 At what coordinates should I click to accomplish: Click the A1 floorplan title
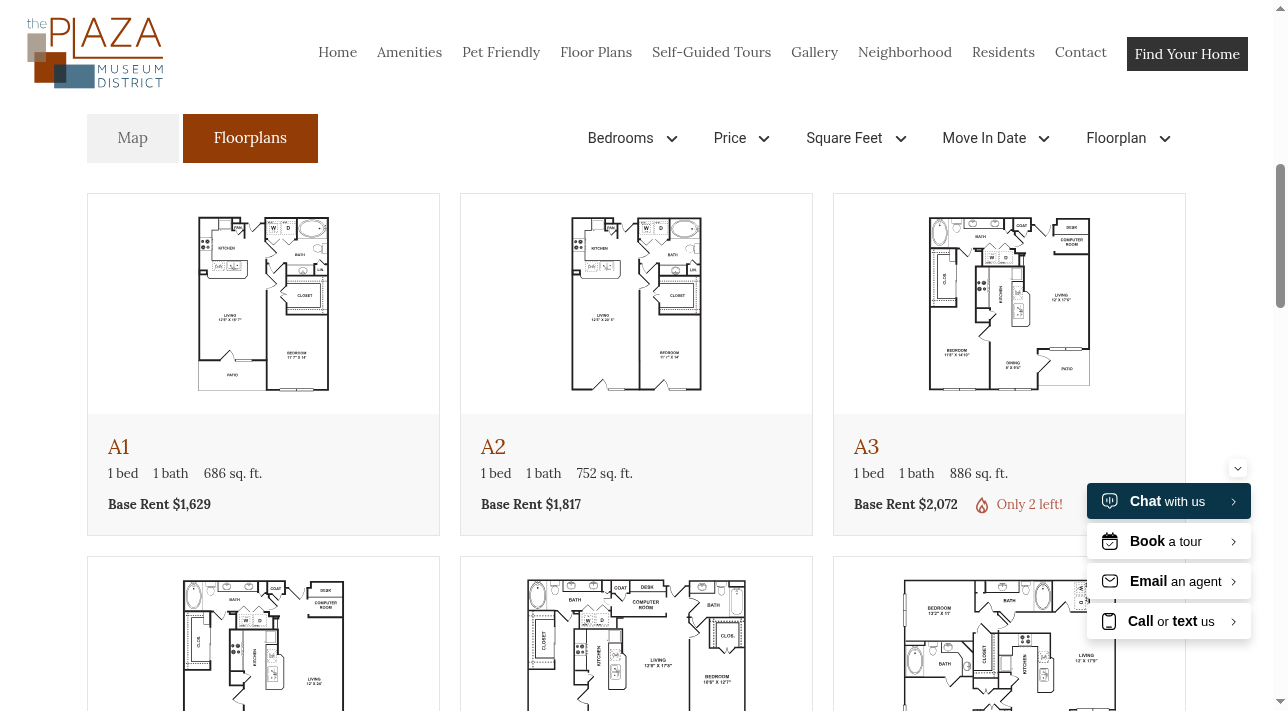click(119, 446)
